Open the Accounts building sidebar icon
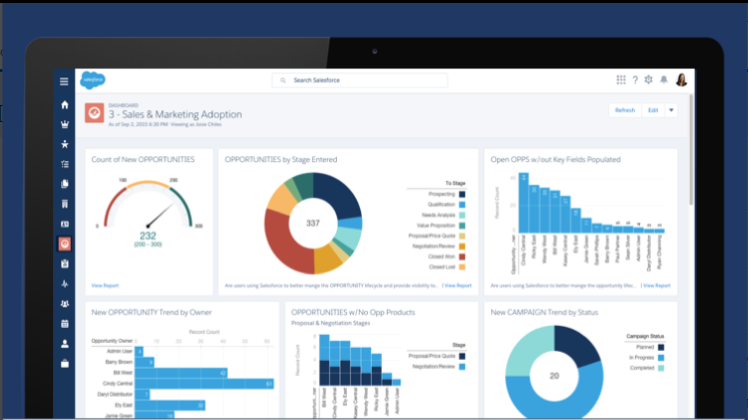748x420 pixels. pyautogui.click(x=64, y=204)
